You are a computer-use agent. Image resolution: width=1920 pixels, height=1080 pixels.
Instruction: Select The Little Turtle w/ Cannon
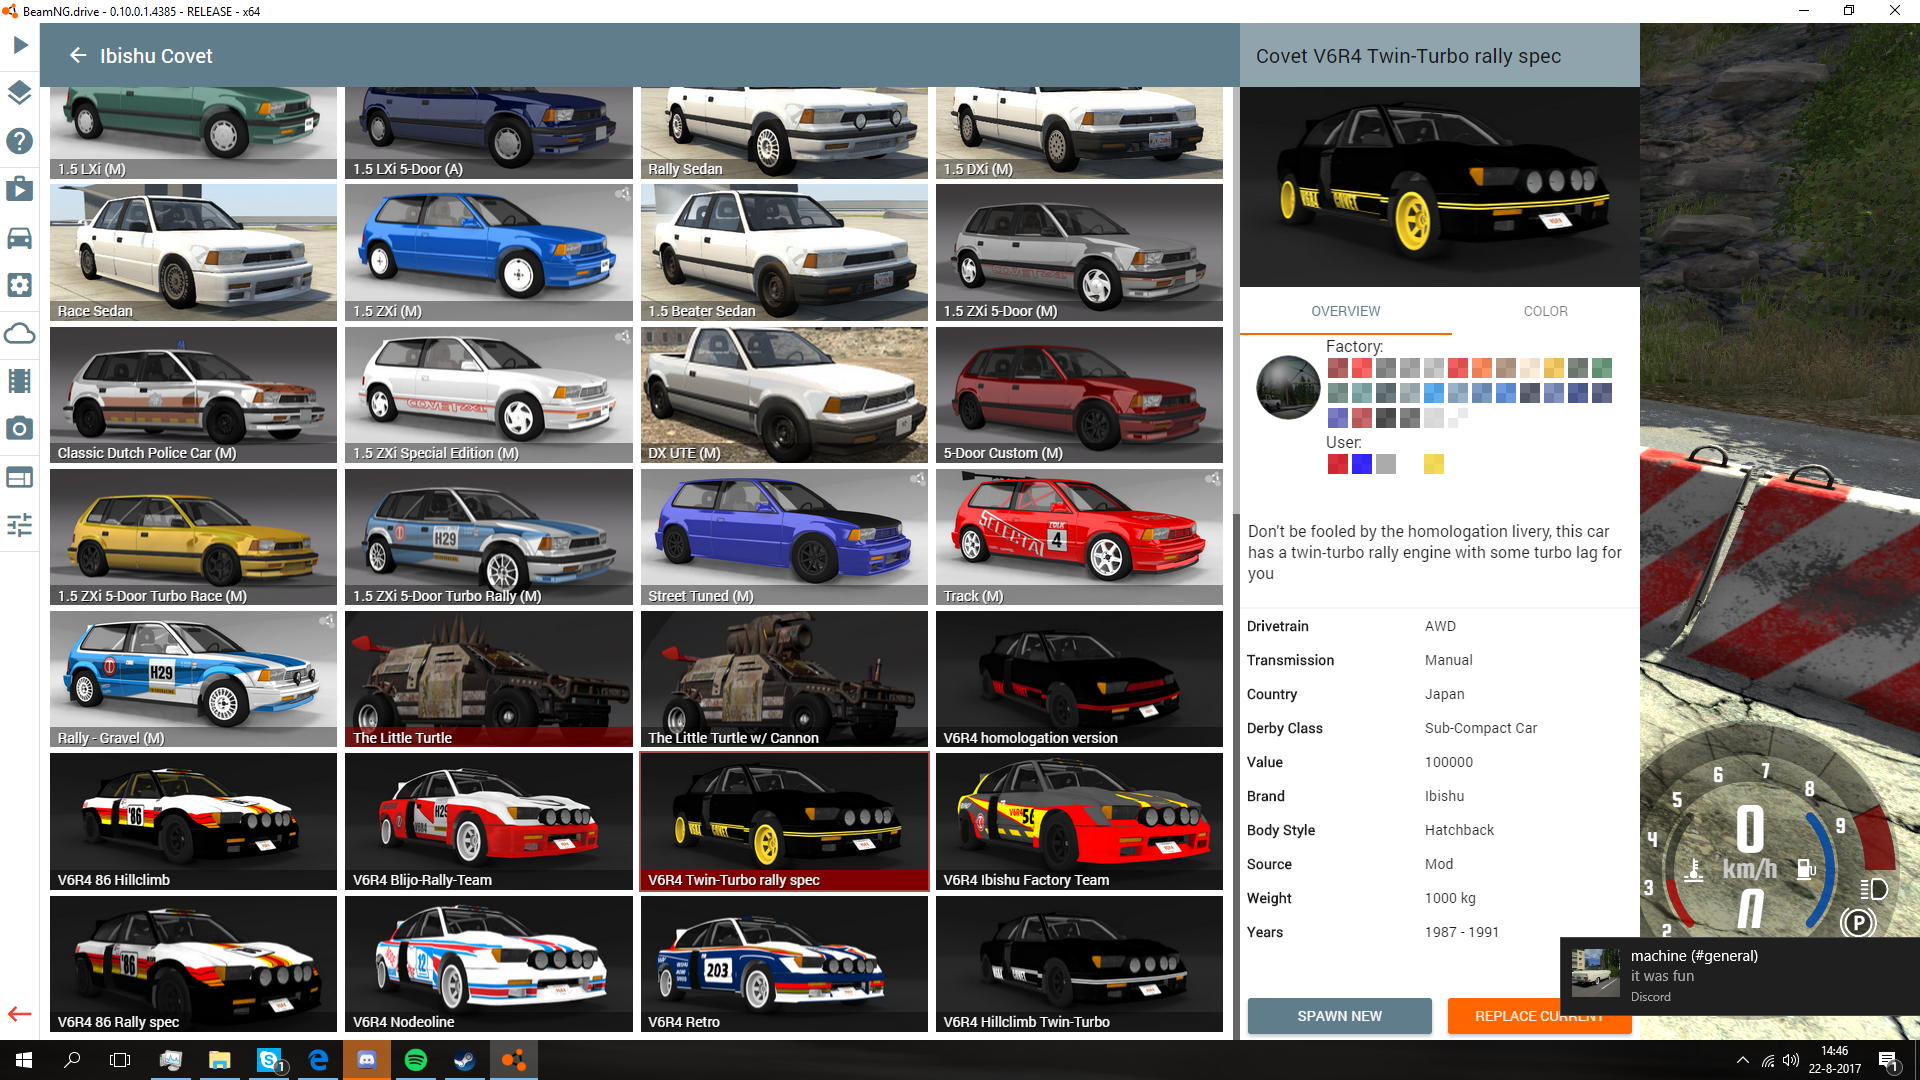784,679
